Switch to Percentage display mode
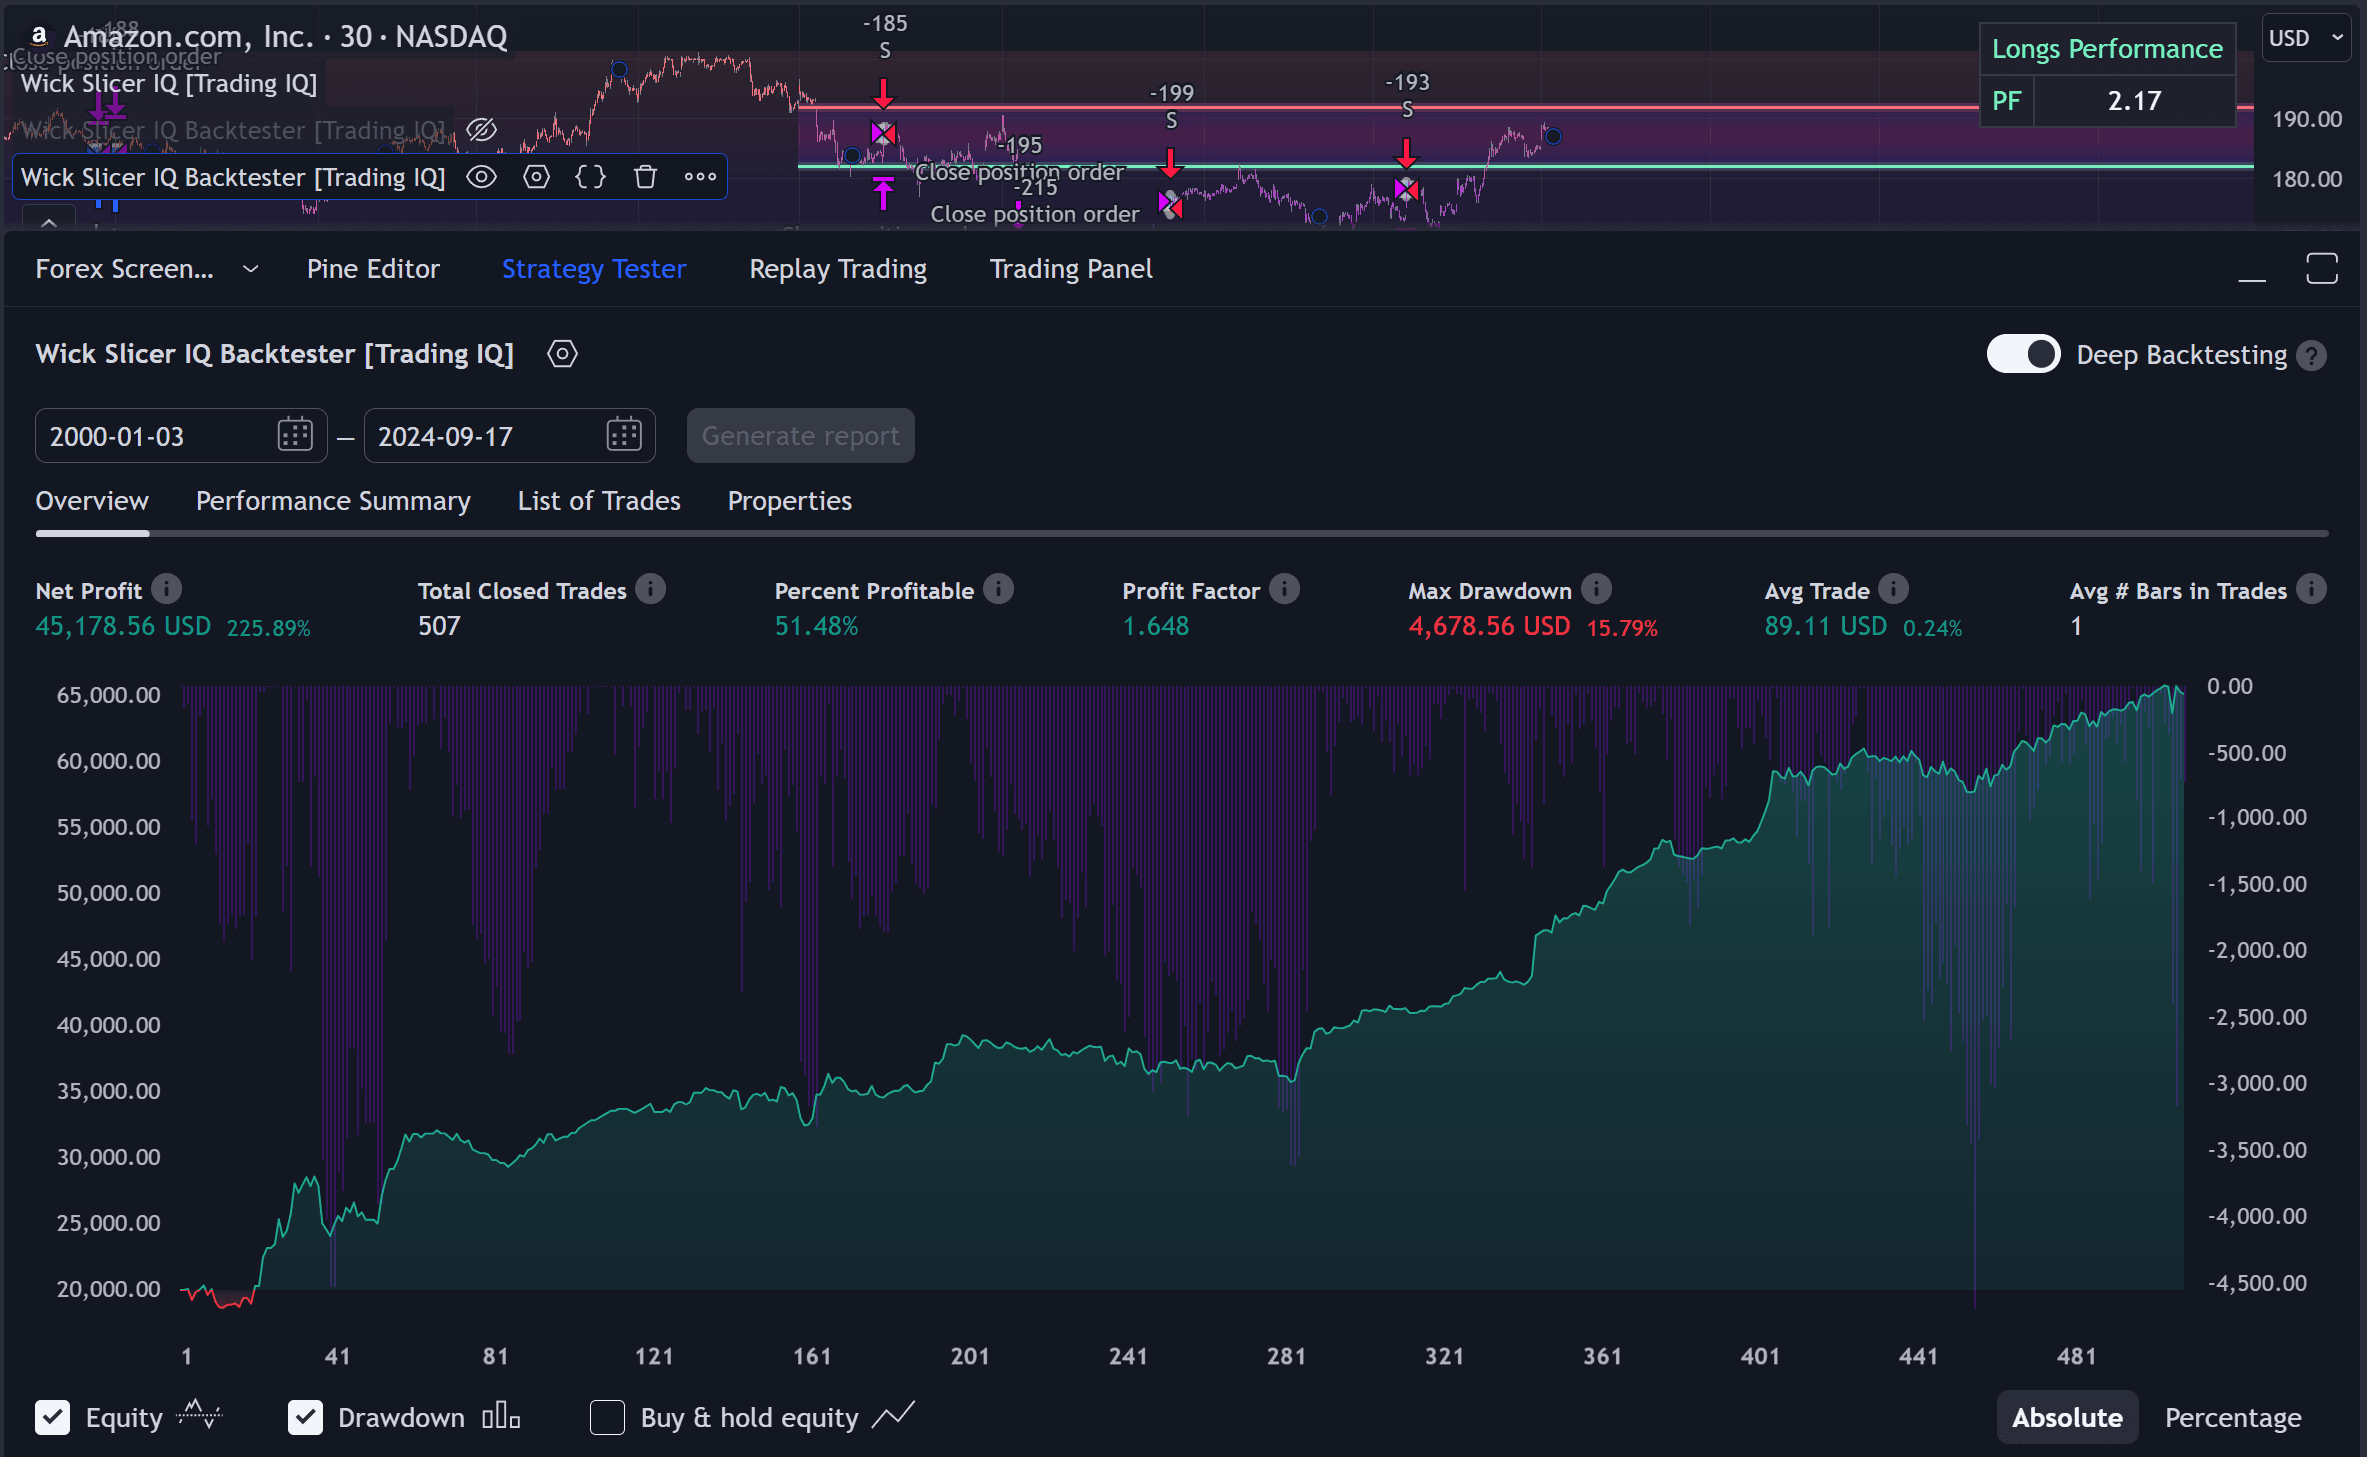This screenshot has height=1457, width=2367. (2233, 1417)
